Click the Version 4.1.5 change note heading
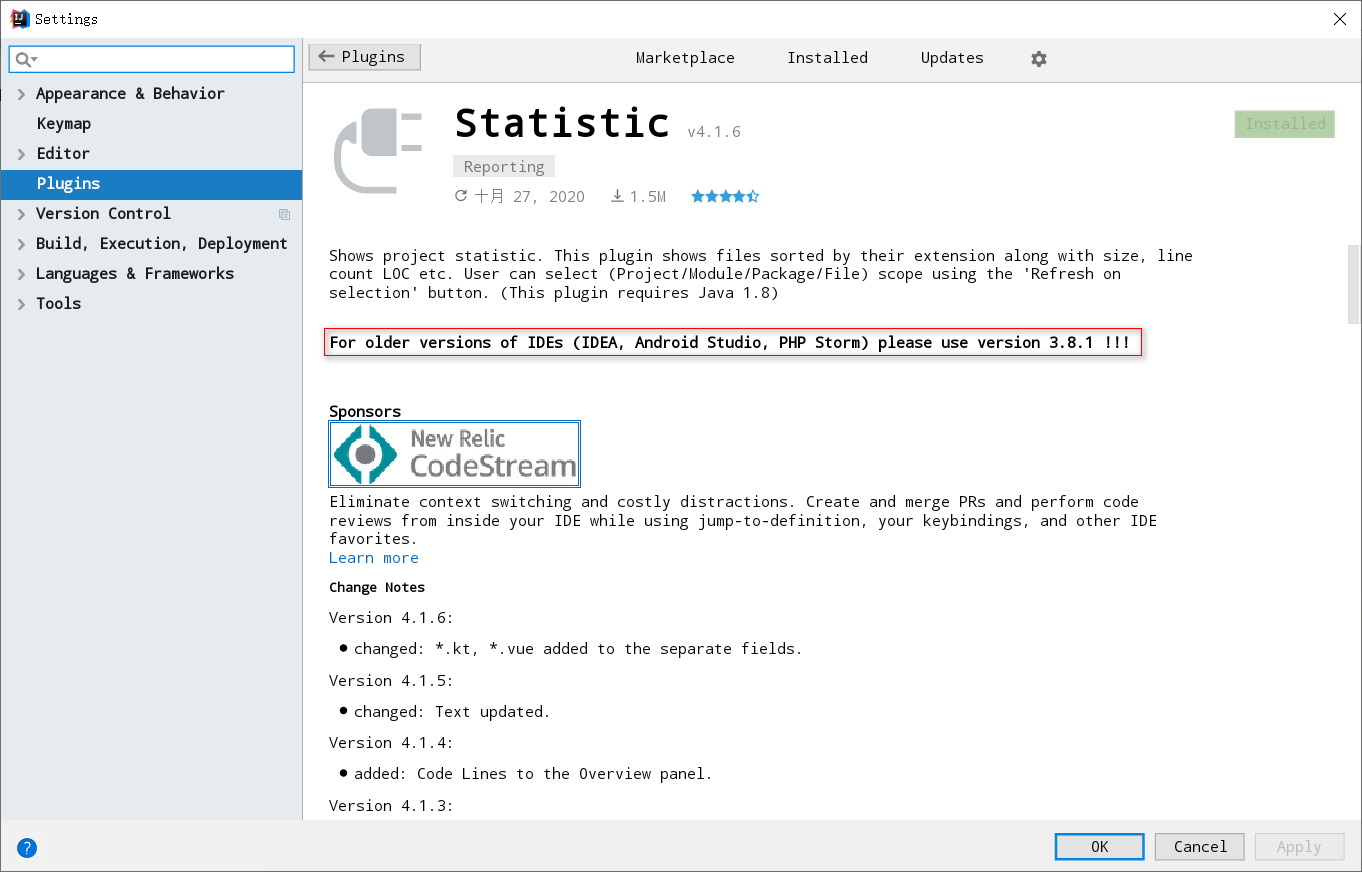The width and height of the screenshot is (1362, 872). click(x=391, y=681)
